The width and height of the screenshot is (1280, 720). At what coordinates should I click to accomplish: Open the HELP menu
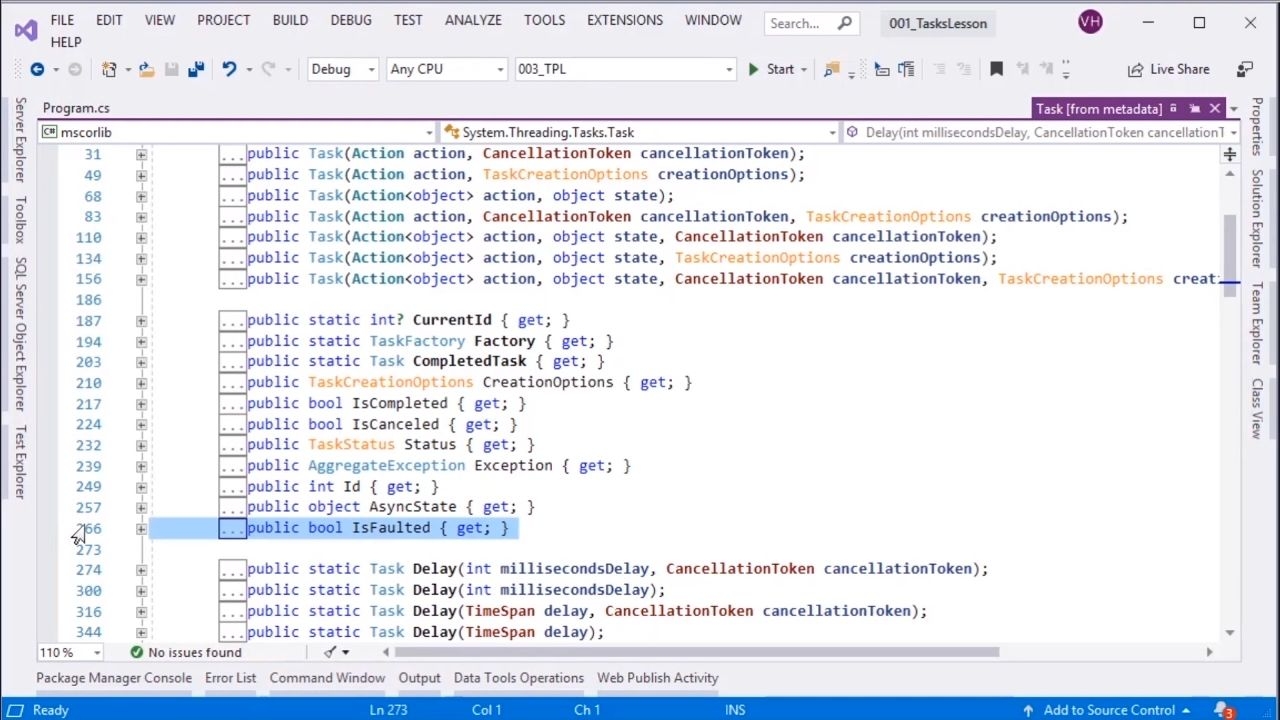(x=66, y=42)
